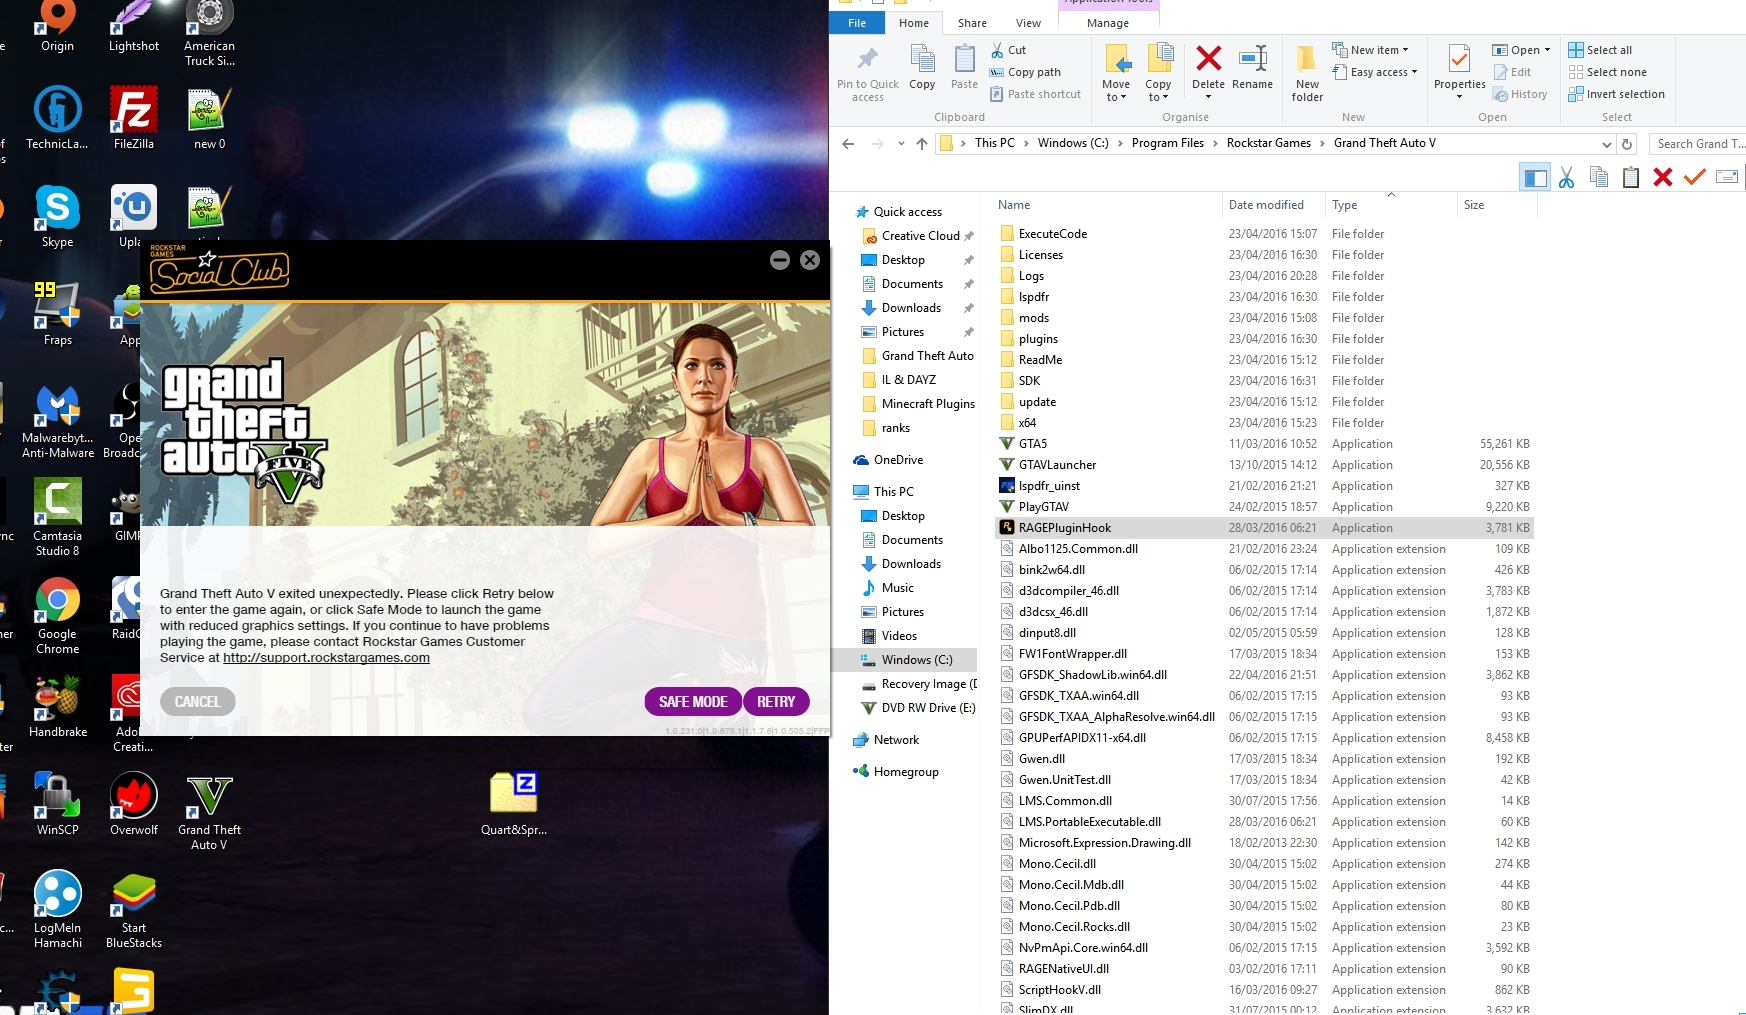Open the File tab in Explorer
Image resolution: width=1746 pixels, height=1015 pixels.
857,23
